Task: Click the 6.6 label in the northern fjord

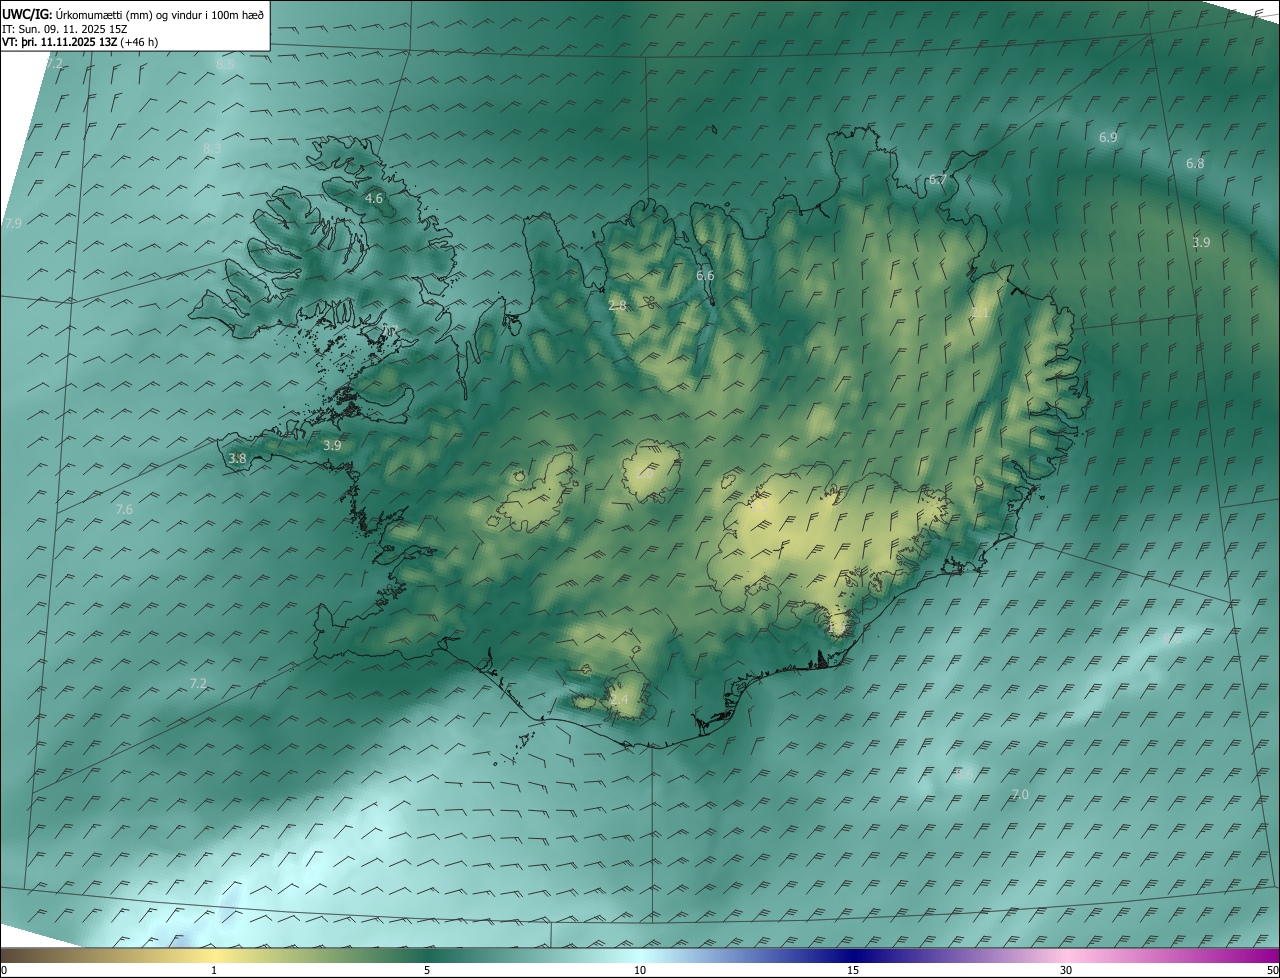Action: pos(705,275)
